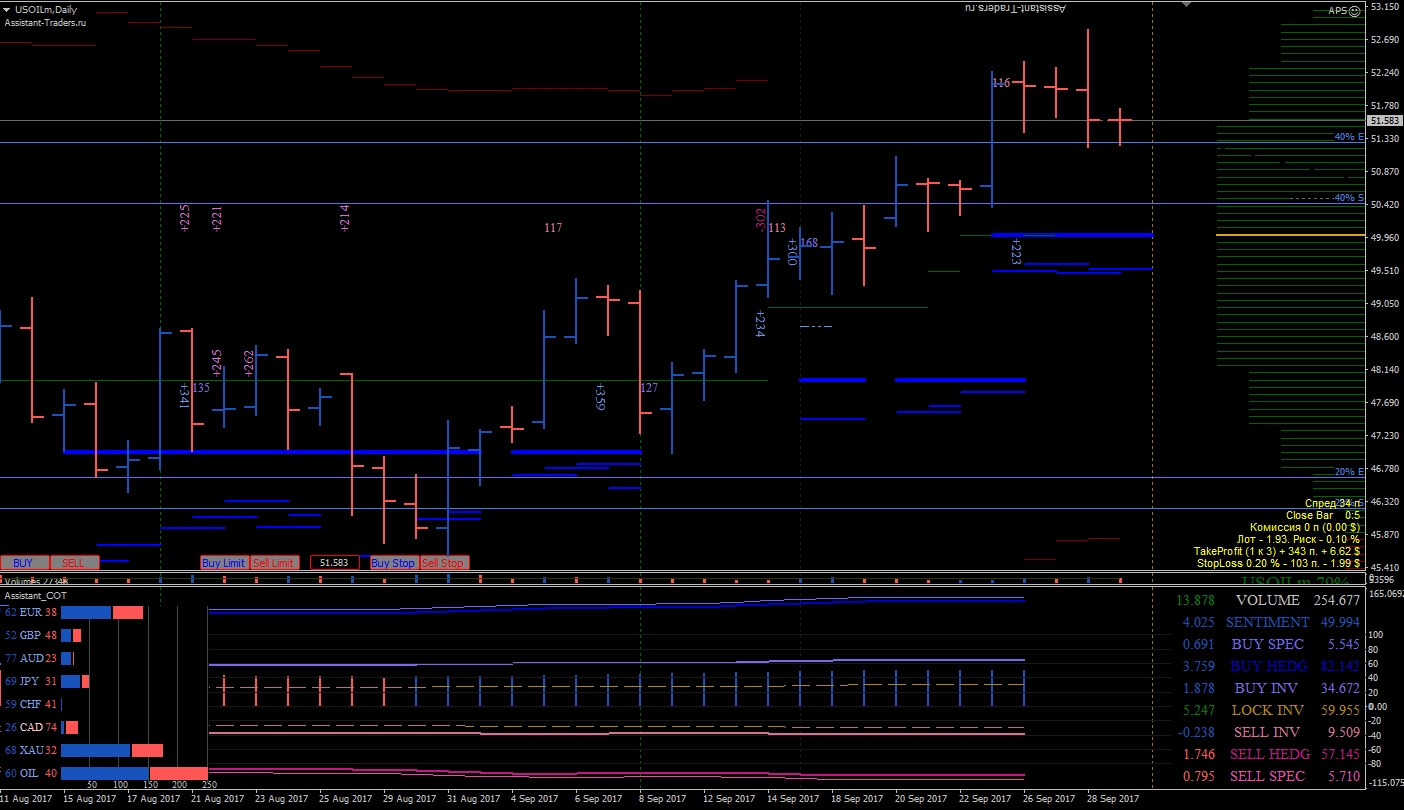Viewport: 1404px width, 810px height.
Task: Click the 254.677 volume value
Action: 1336,601
